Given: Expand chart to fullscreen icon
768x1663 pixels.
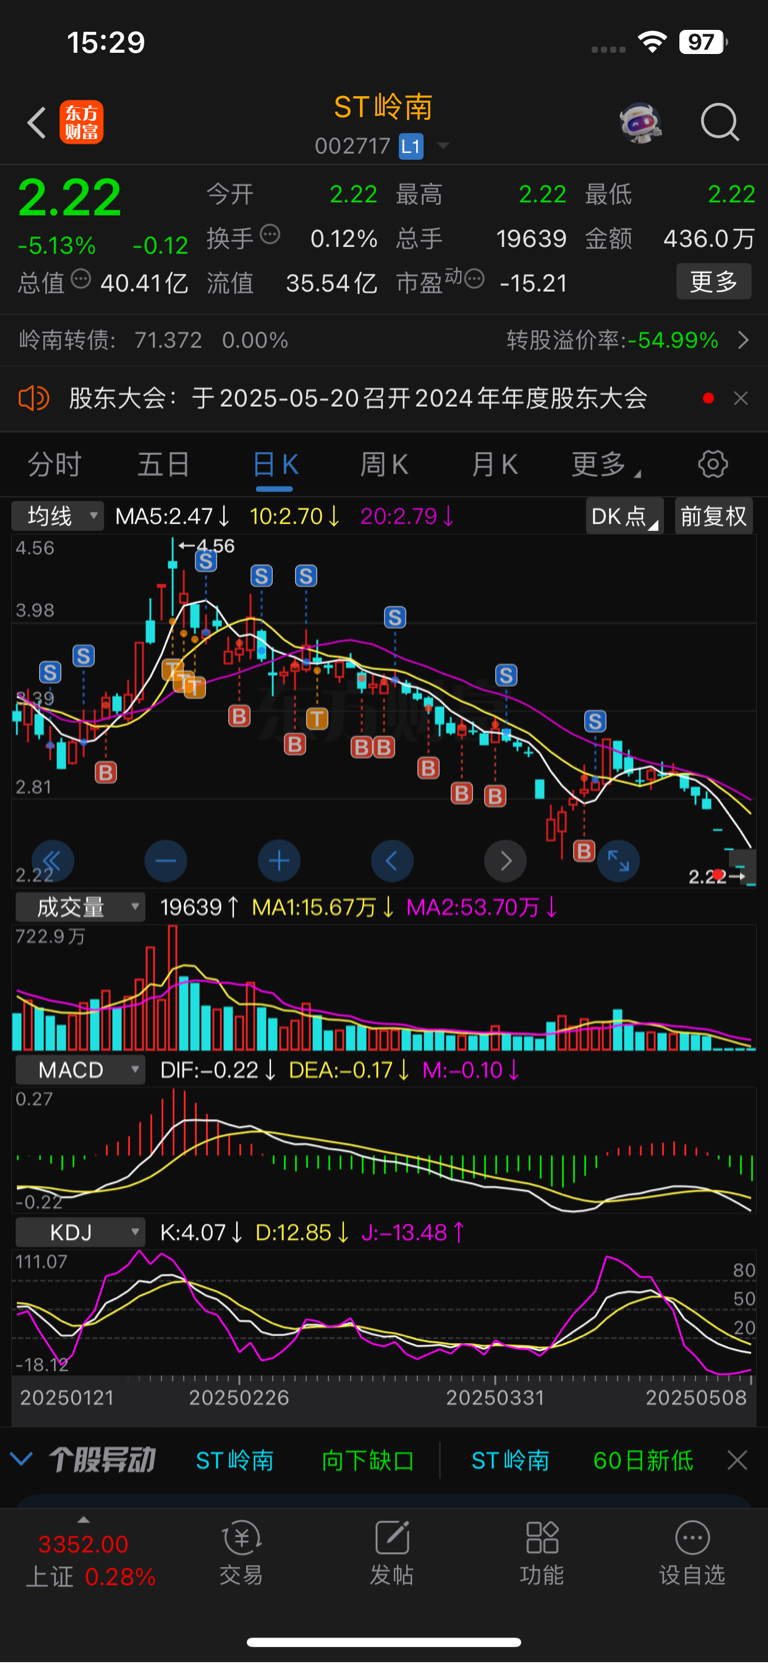Looking at the screenshot, I should pyautogui.click(x=618, y=860).
